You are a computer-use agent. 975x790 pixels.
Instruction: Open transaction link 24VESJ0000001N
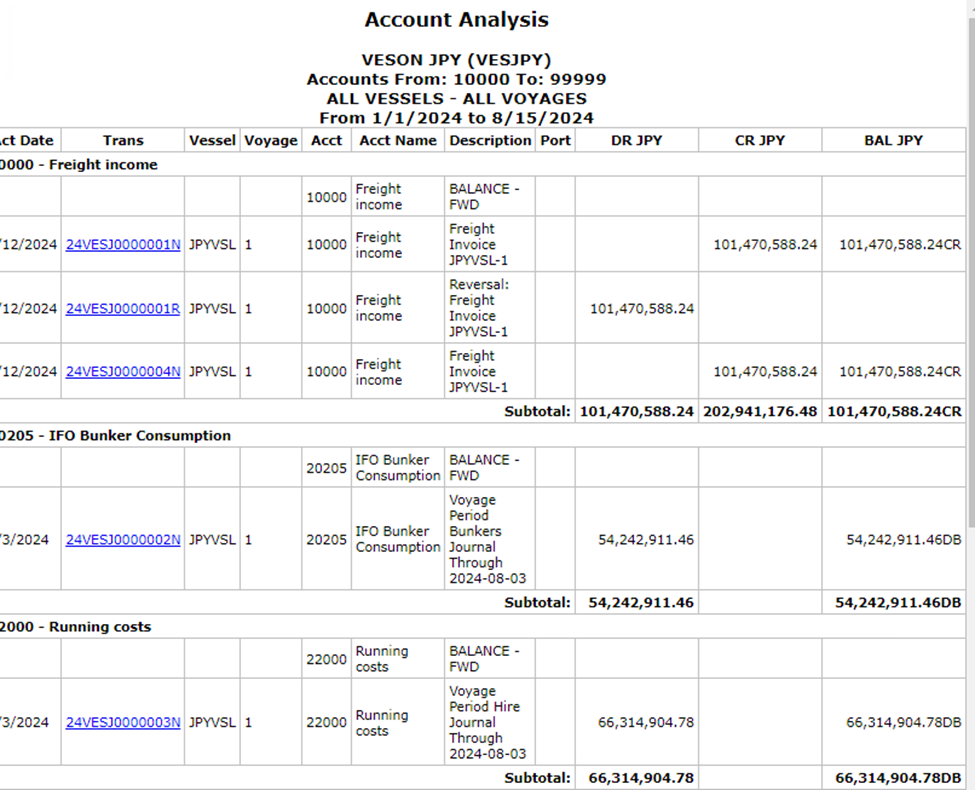coord(123,244)
